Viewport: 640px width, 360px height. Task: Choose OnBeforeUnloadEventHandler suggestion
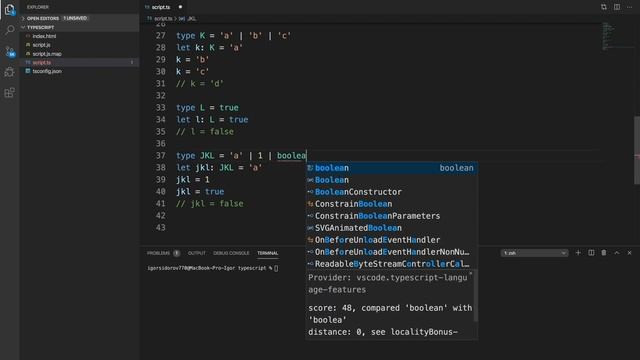click(392, 240)
